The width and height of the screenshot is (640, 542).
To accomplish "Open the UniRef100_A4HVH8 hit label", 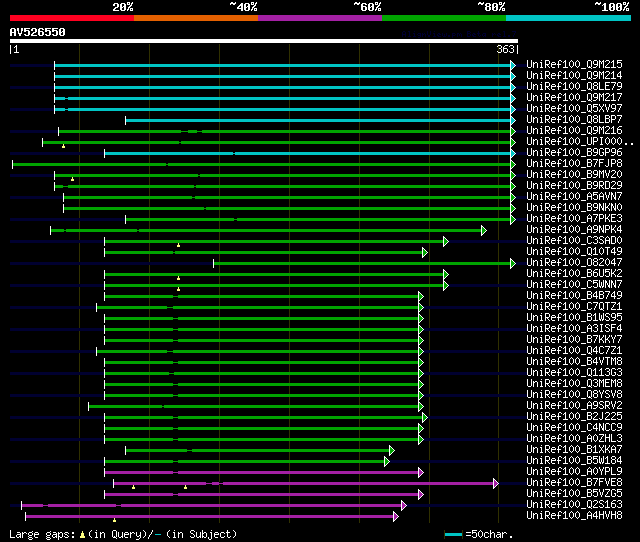I will (574, 515).
